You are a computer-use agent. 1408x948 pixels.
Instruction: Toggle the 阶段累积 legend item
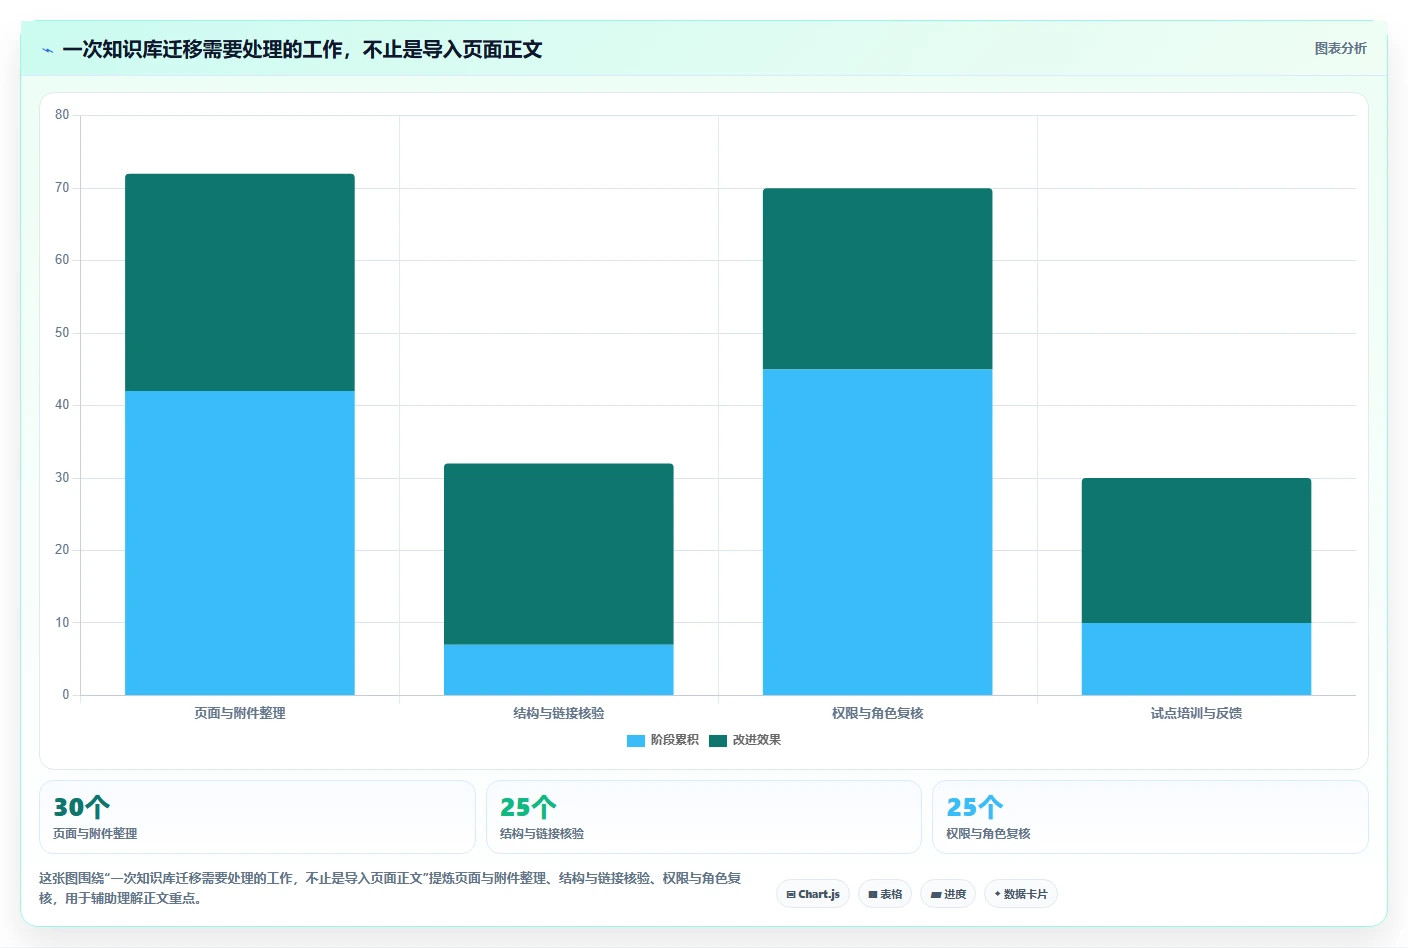pos(663,740)
